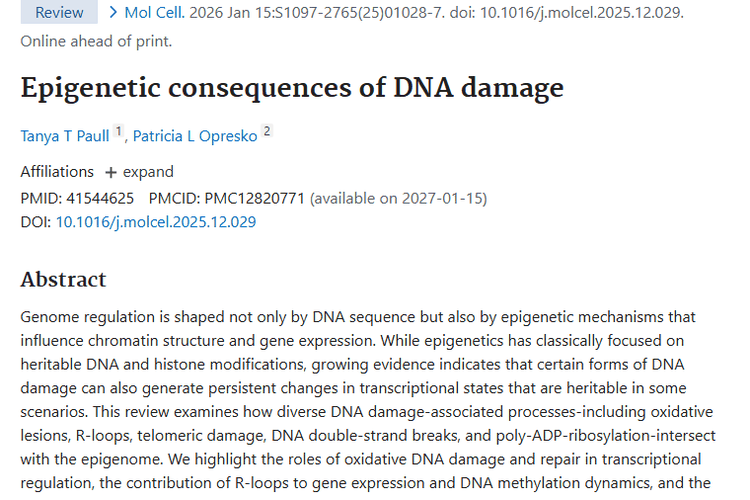Click affiliation superscript 1 after Tanya Paull
This screenshot has width=750, height=500.
(x=118, y=132)
